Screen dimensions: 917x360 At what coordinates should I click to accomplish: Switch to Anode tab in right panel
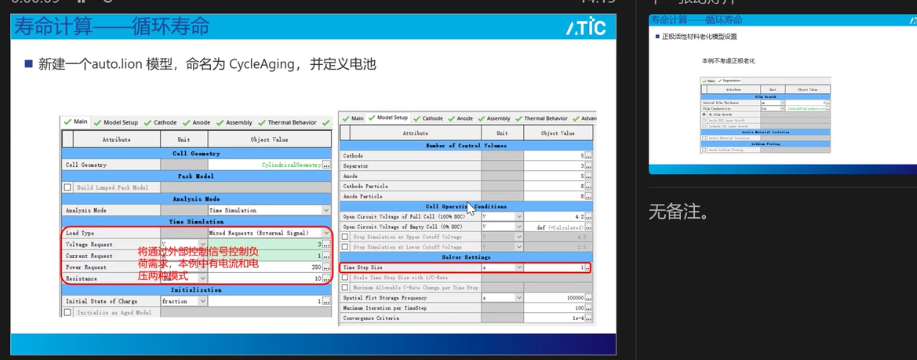pos(460,118)
